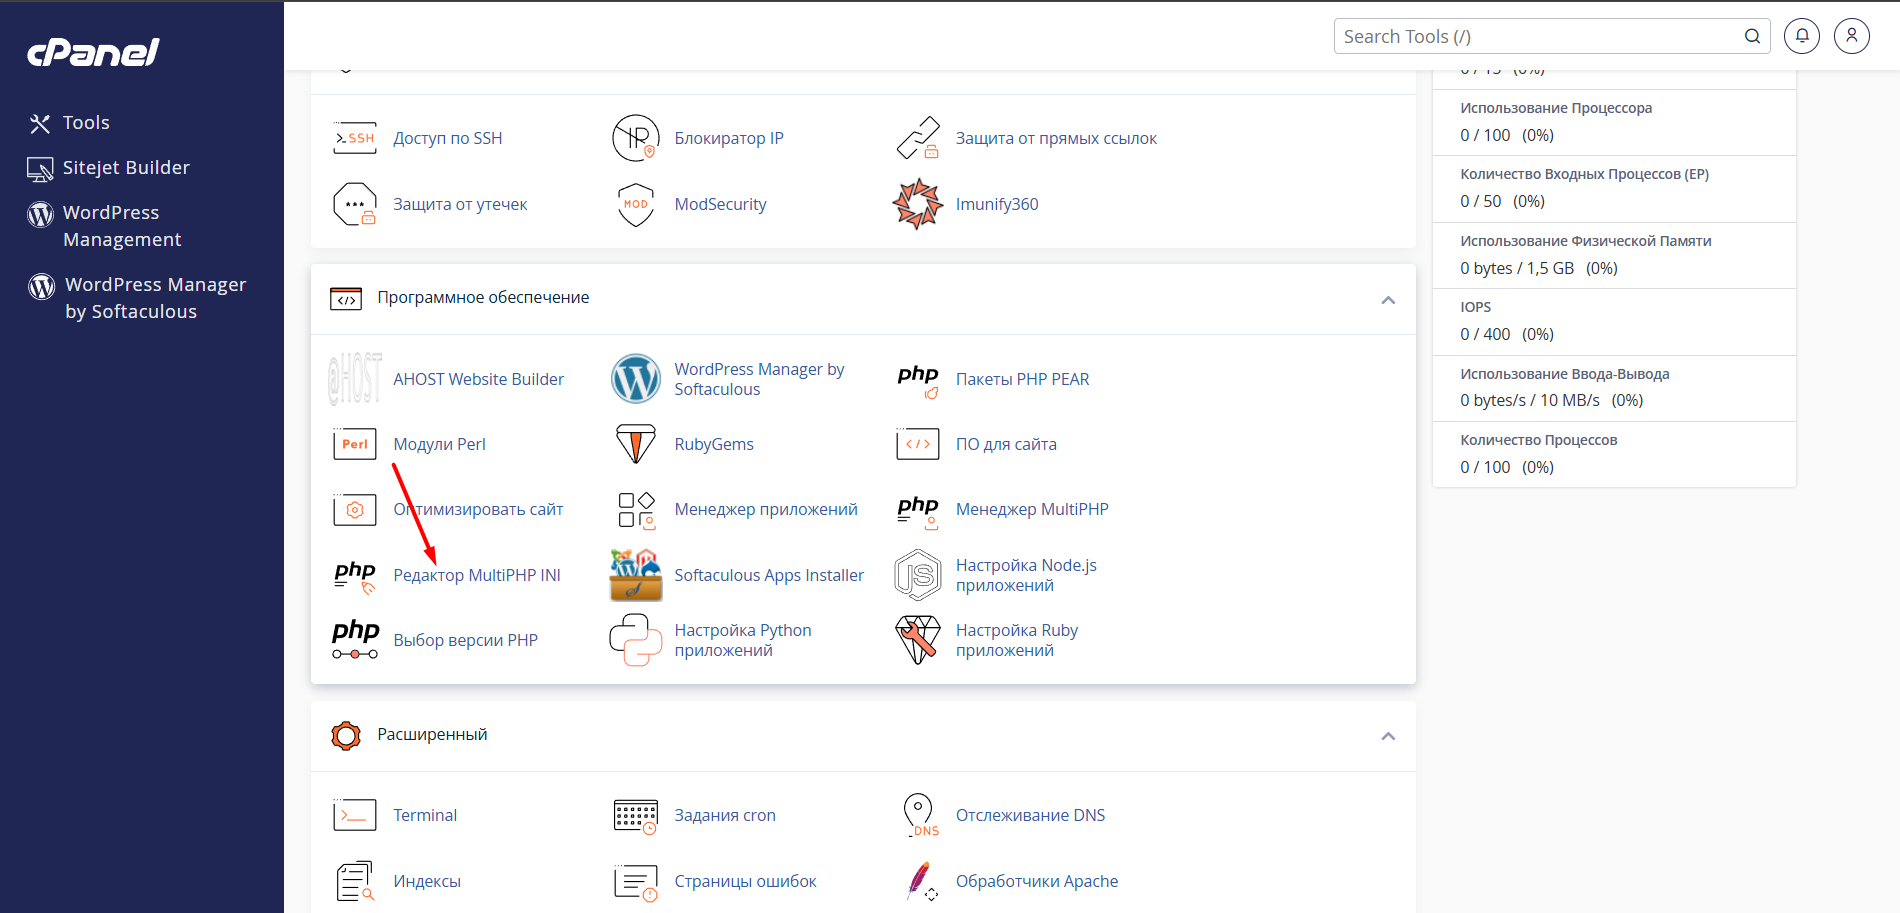Click the Менеджер MultiPHP link
This screenshot has width=1900, height=913.
pos(1032,509)
